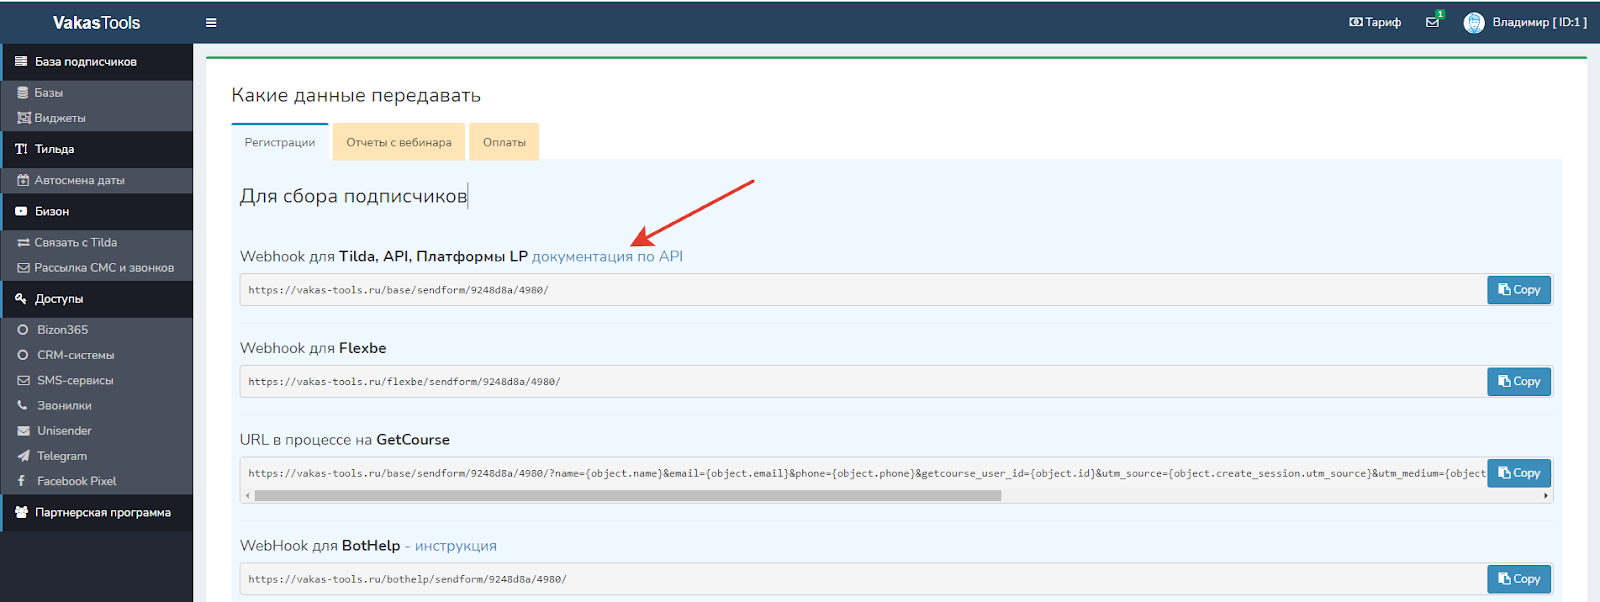Open the mail notifications envelope icon
Viewport: 1600px width, 602px height.
point(1432,22)
